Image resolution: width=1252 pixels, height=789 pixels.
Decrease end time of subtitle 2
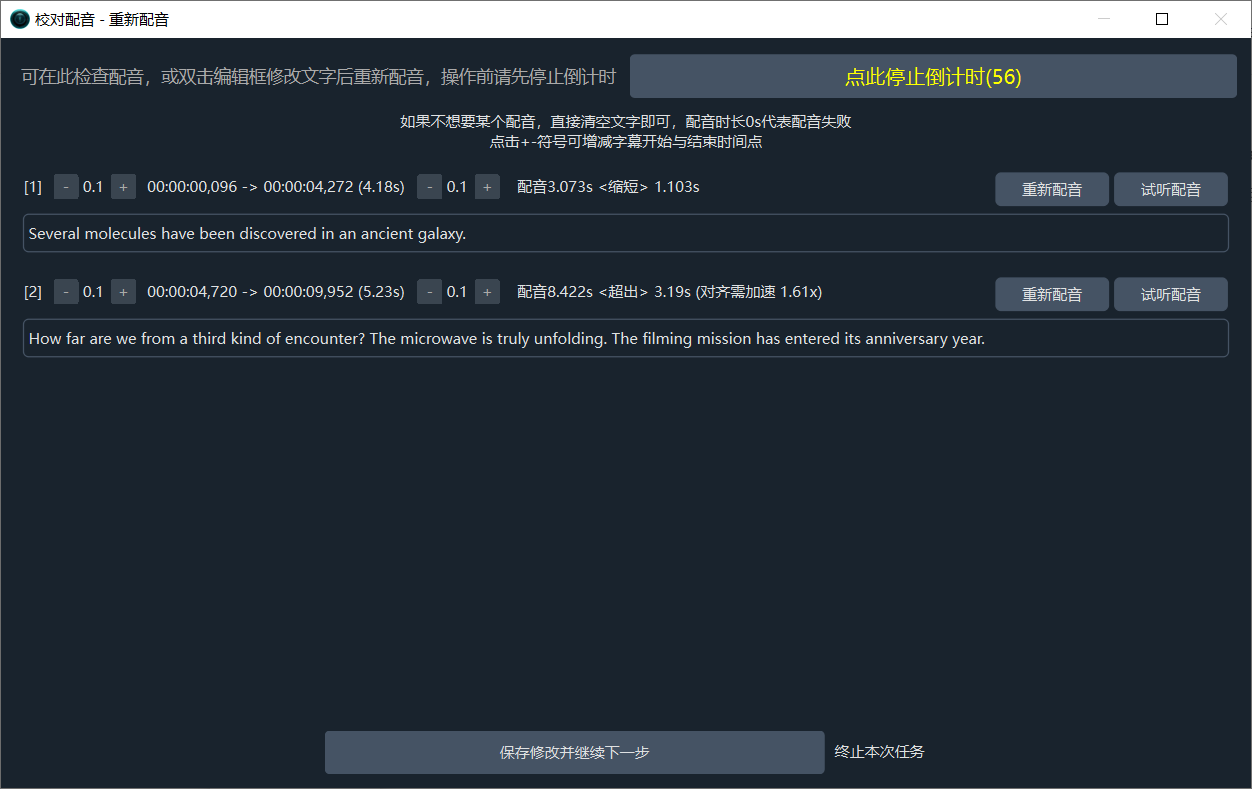point(429,292)
